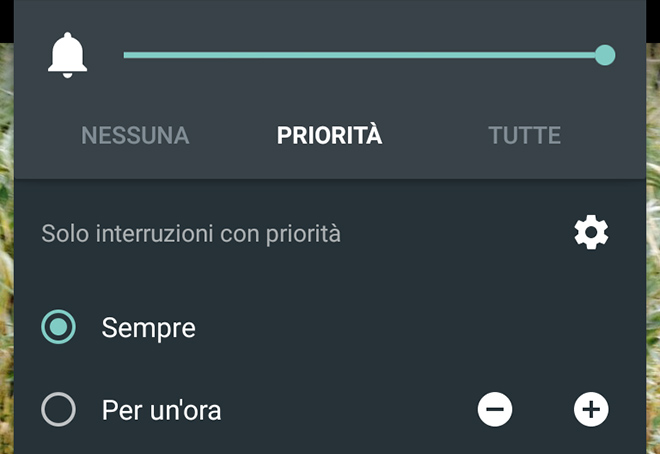Switch to the PRIORITÀ tab
Screen dimensions: 660x454
(329, 135)
